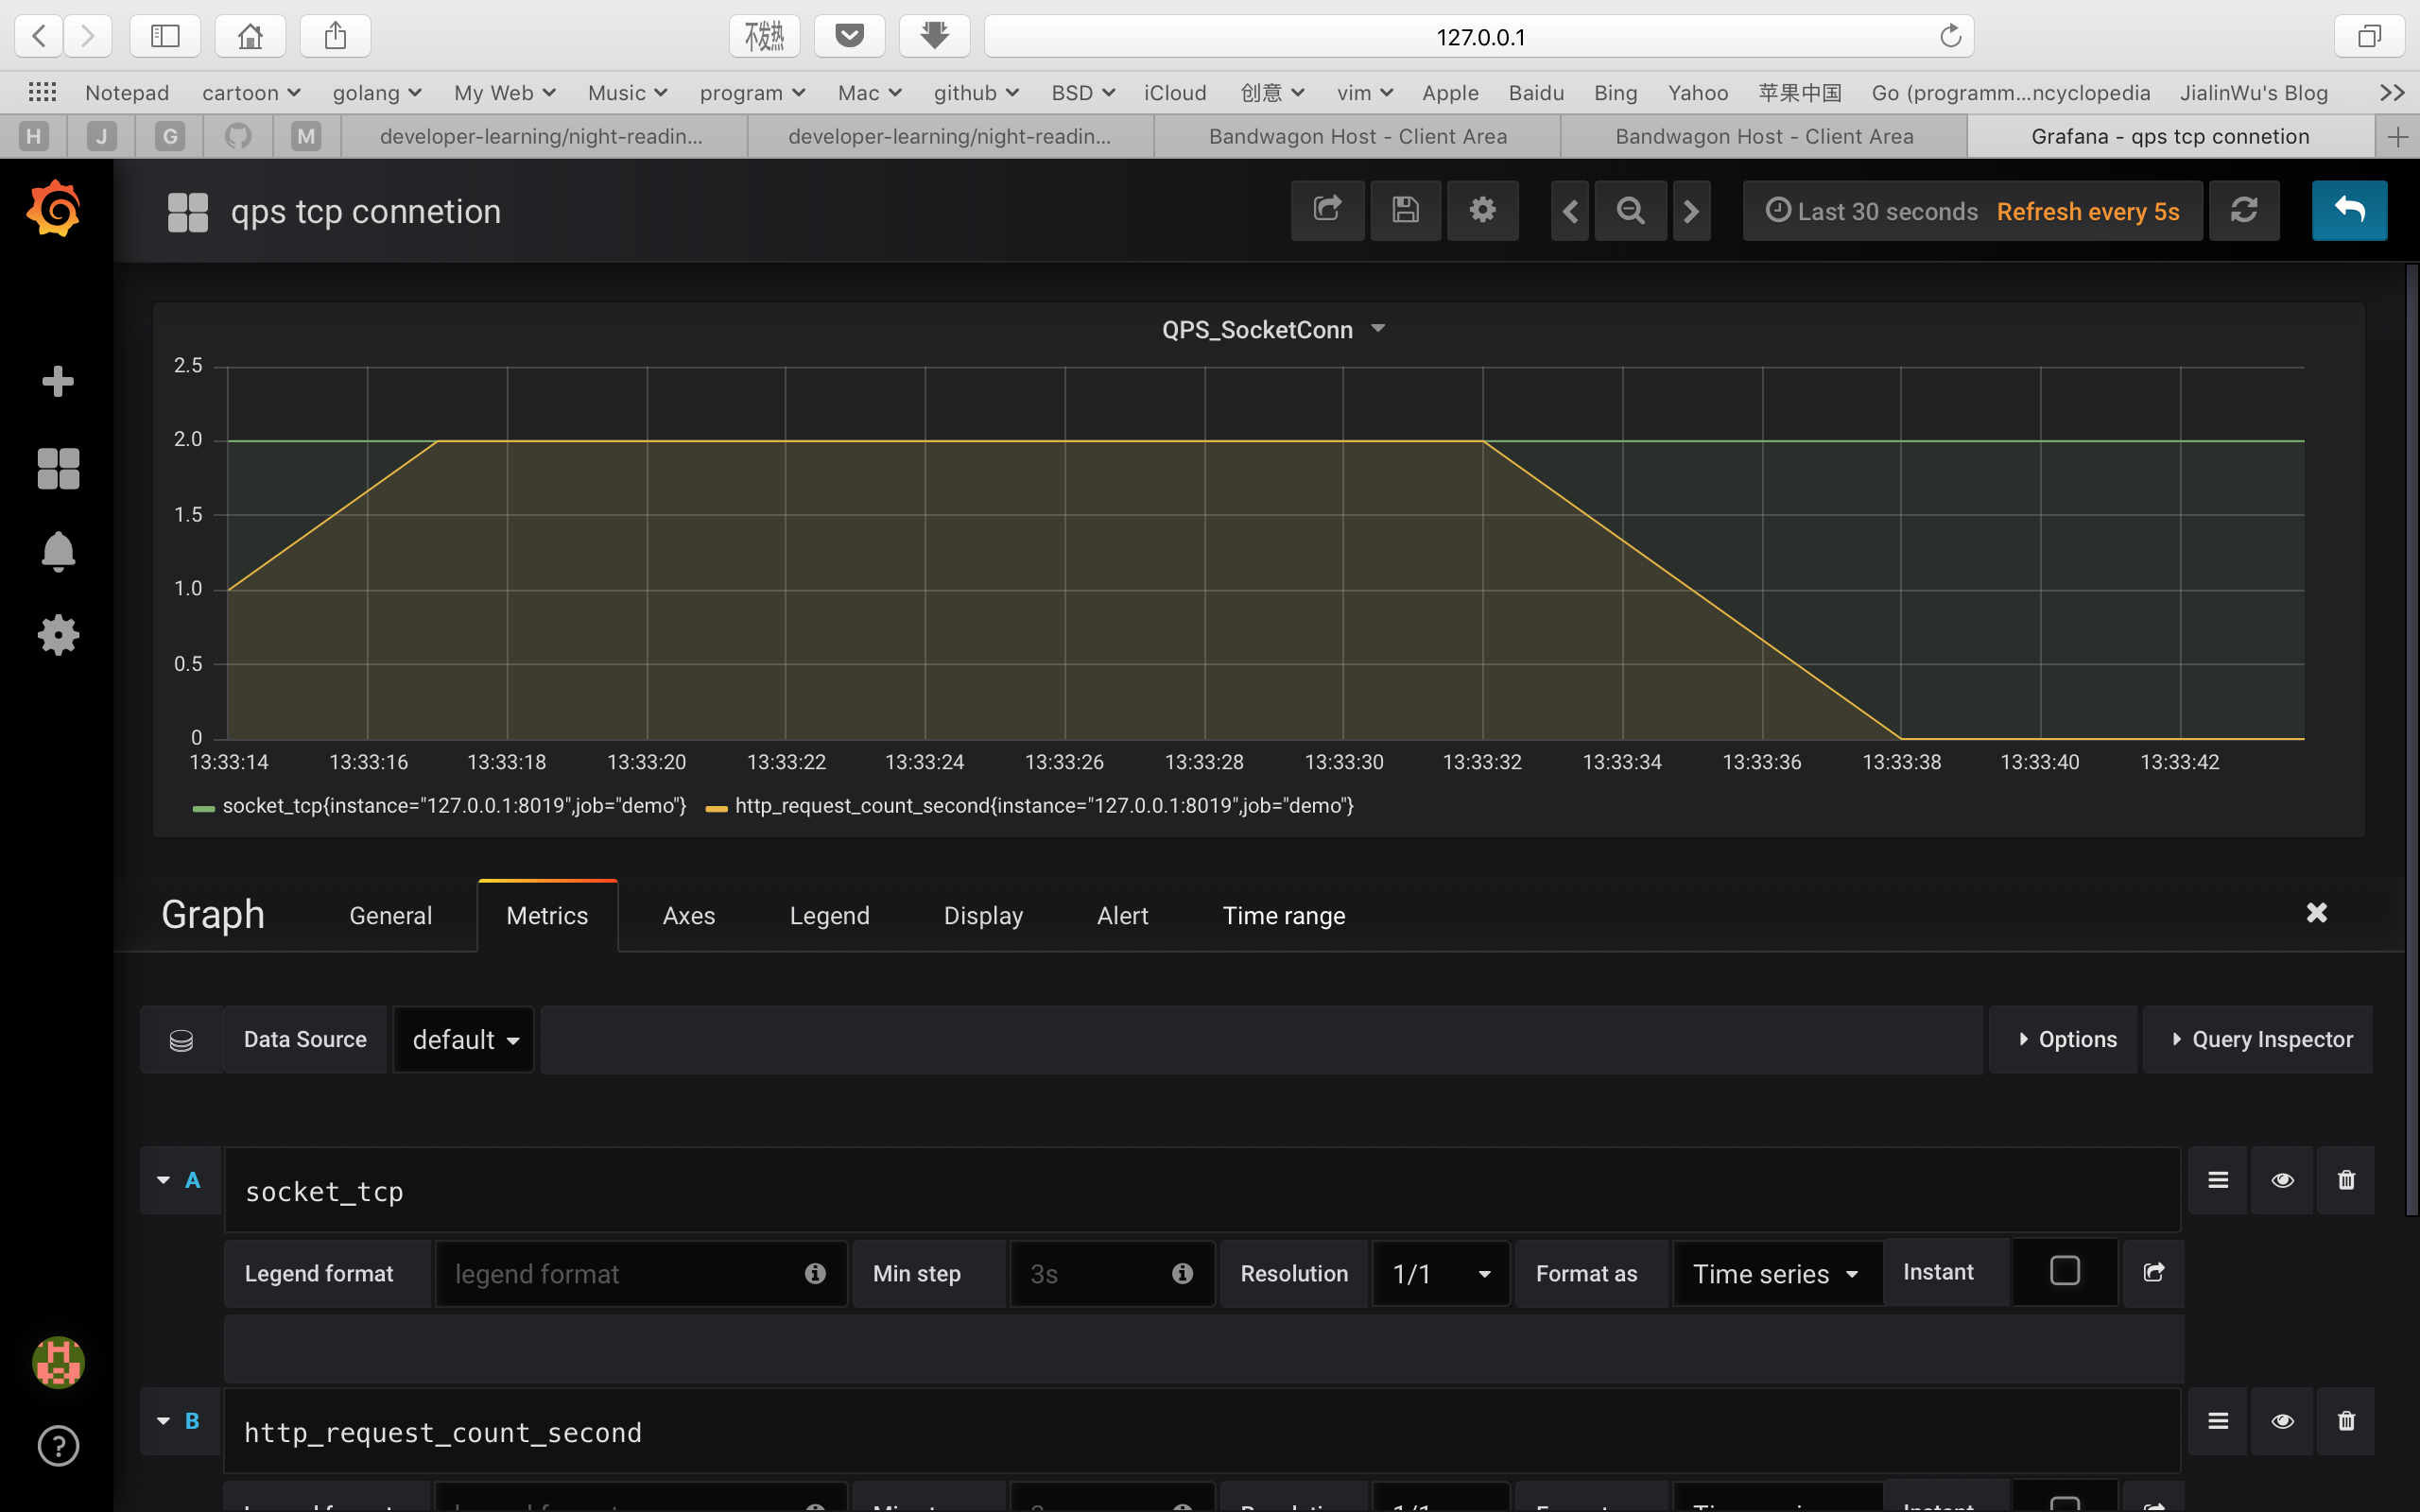Click the Refresh dashboard icon

[2244, 210]
